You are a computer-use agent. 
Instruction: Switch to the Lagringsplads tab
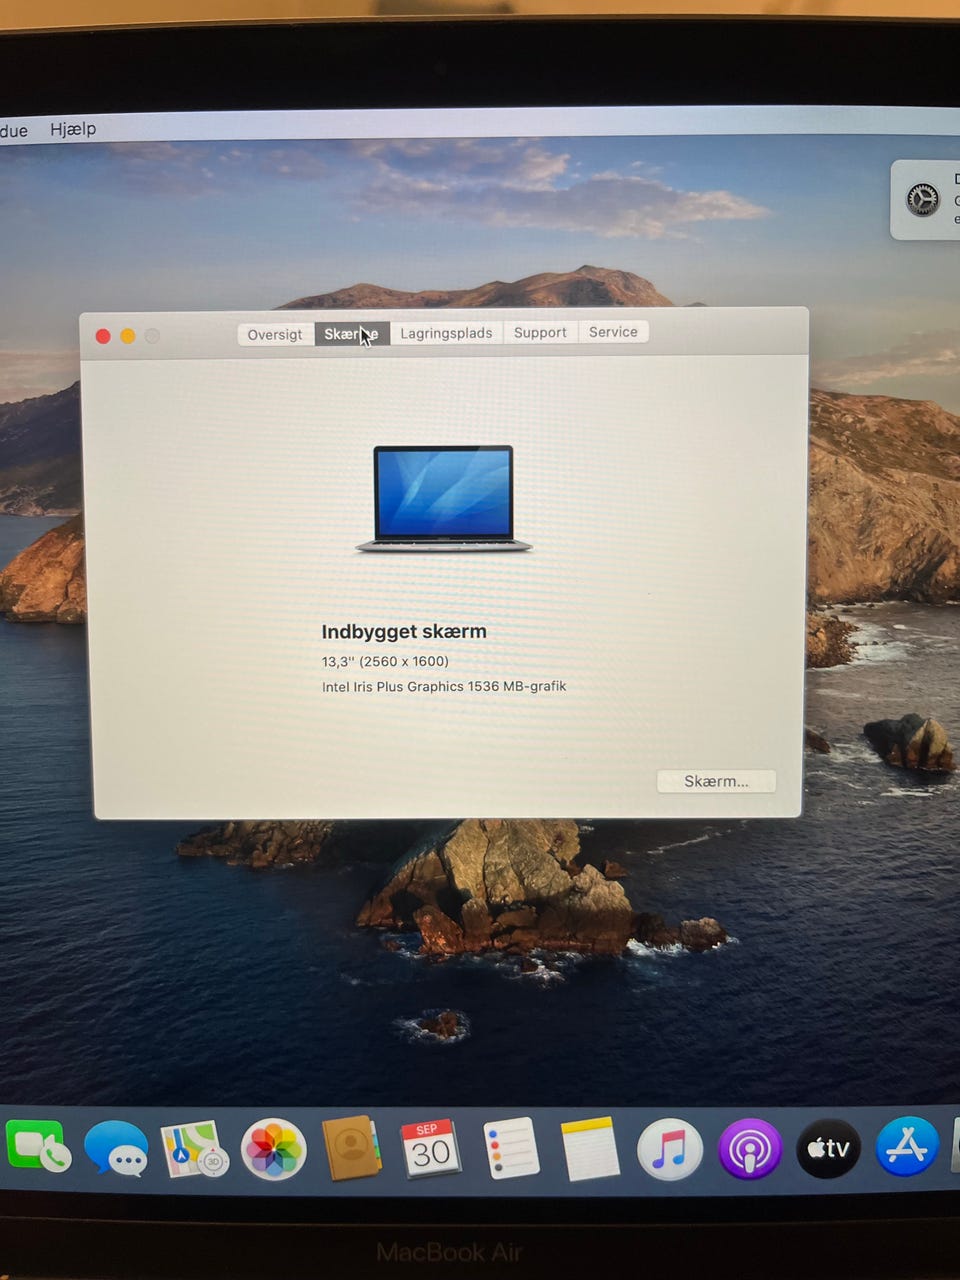click(446, 333)
